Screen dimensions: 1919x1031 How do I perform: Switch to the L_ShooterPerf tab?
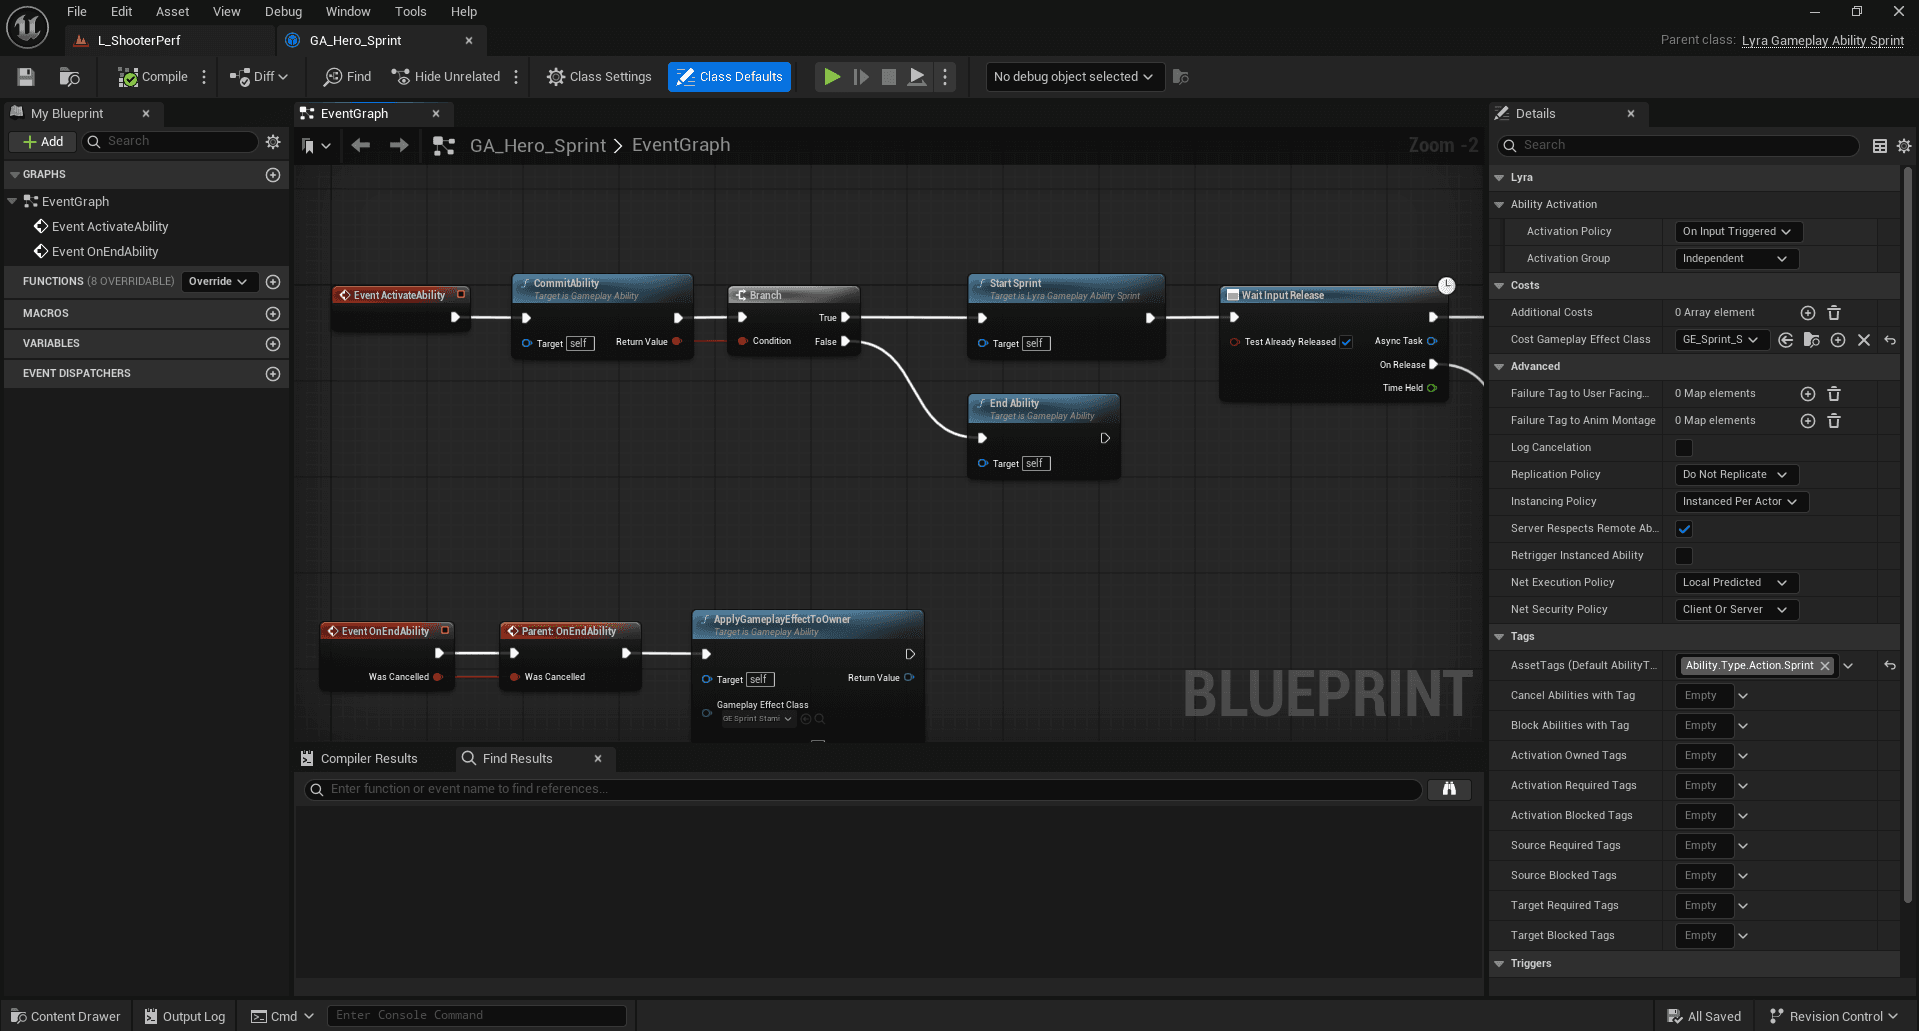pos(139,41)
